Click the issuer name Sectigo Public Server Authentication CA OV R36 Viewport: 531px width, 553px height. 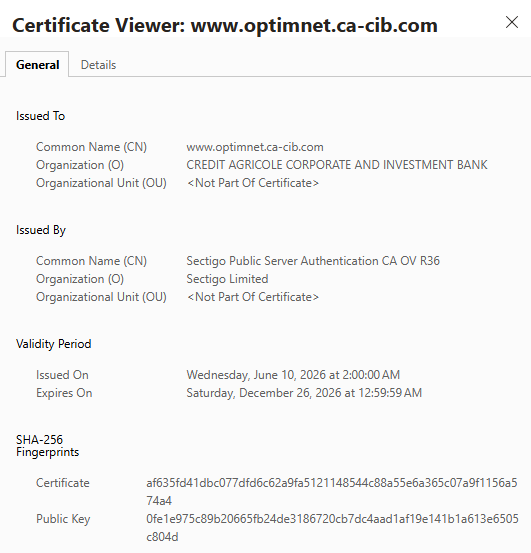313,261
